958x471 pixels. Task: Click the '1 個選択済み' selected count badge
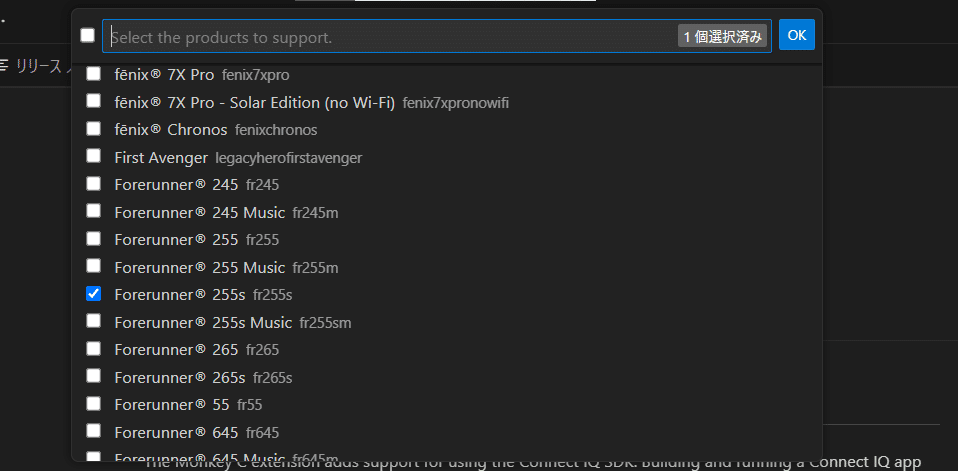(722, 37)
